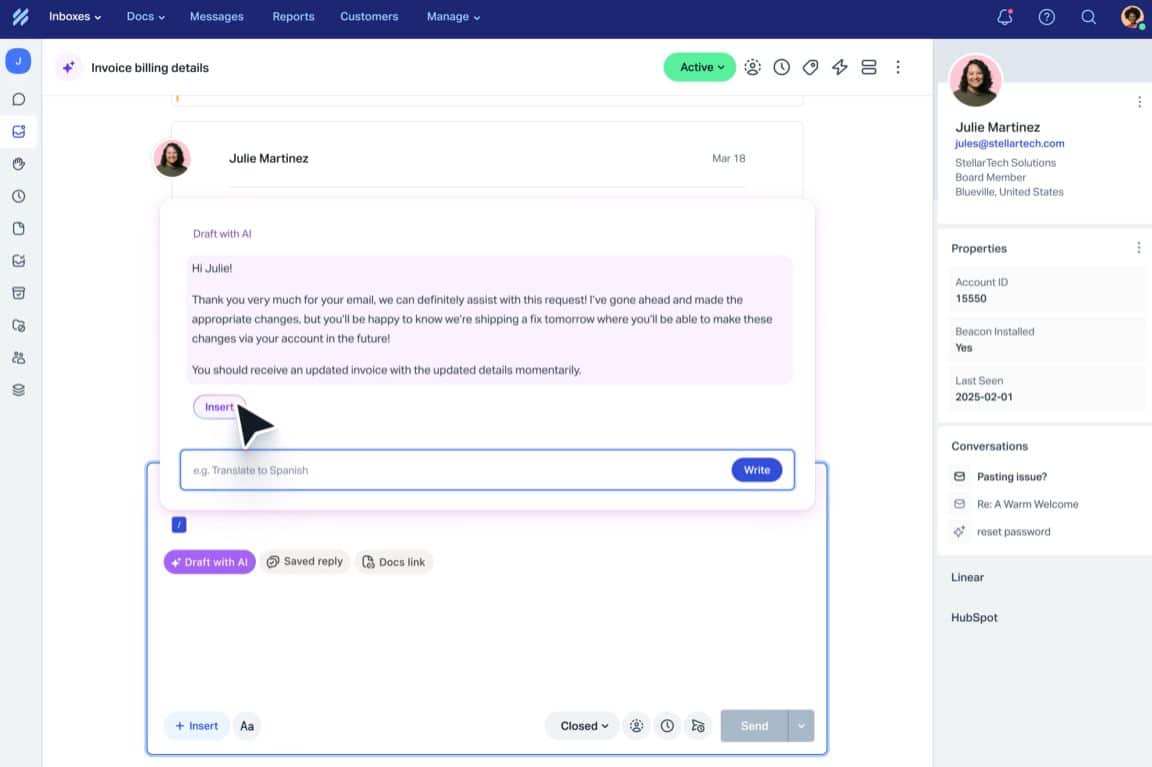Open the docs search sidebar icon
Screen dimensions: 1152x767
tap(19, 325)
